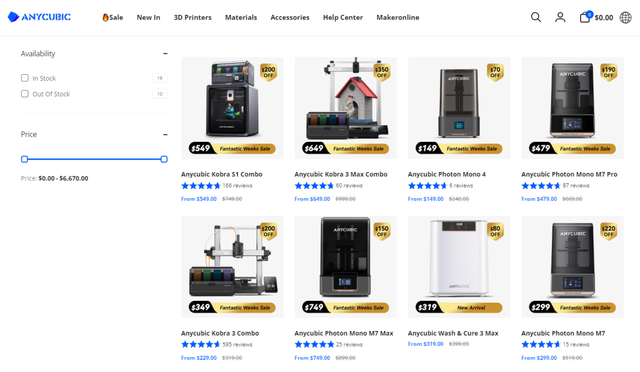The image size is (640, 372).
Task: Open the shopping cart icon
Action: (x=585, y=17)
